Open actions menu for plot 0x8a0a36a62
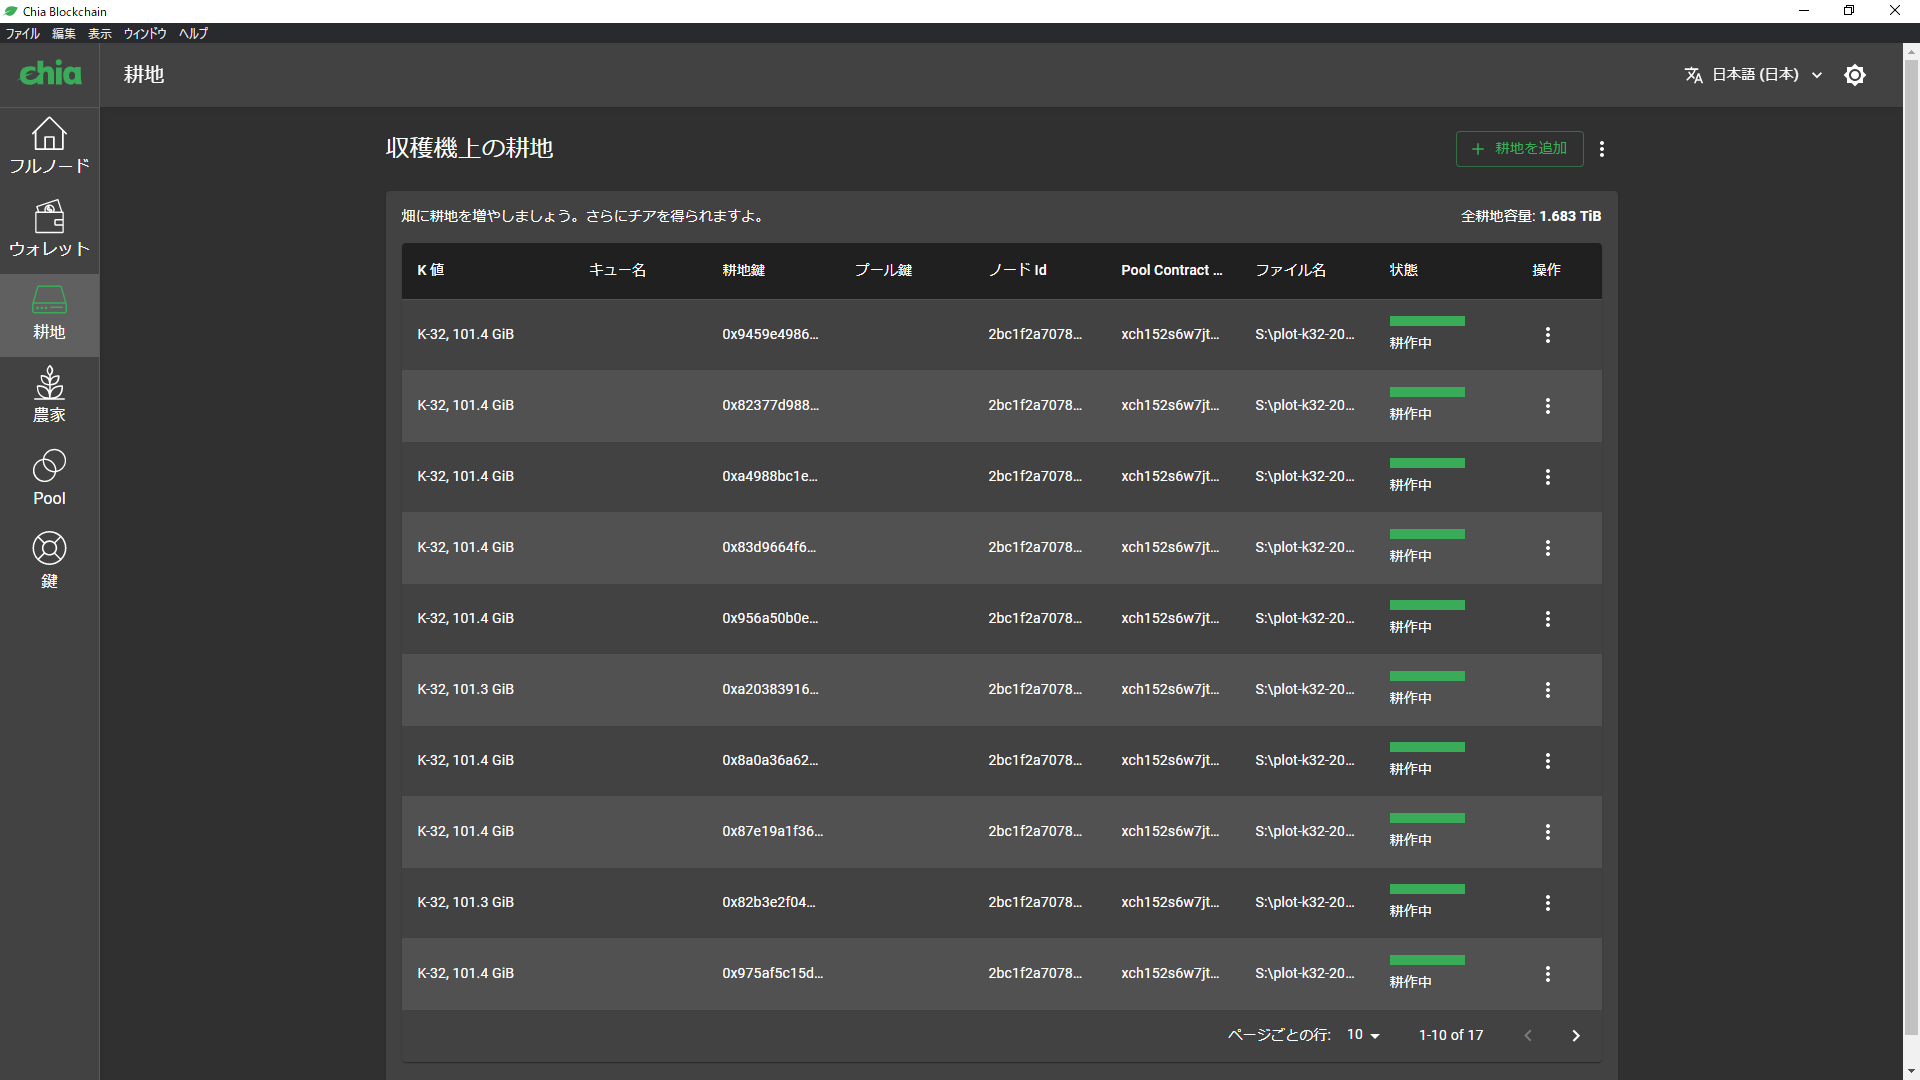 [1548, 761]
